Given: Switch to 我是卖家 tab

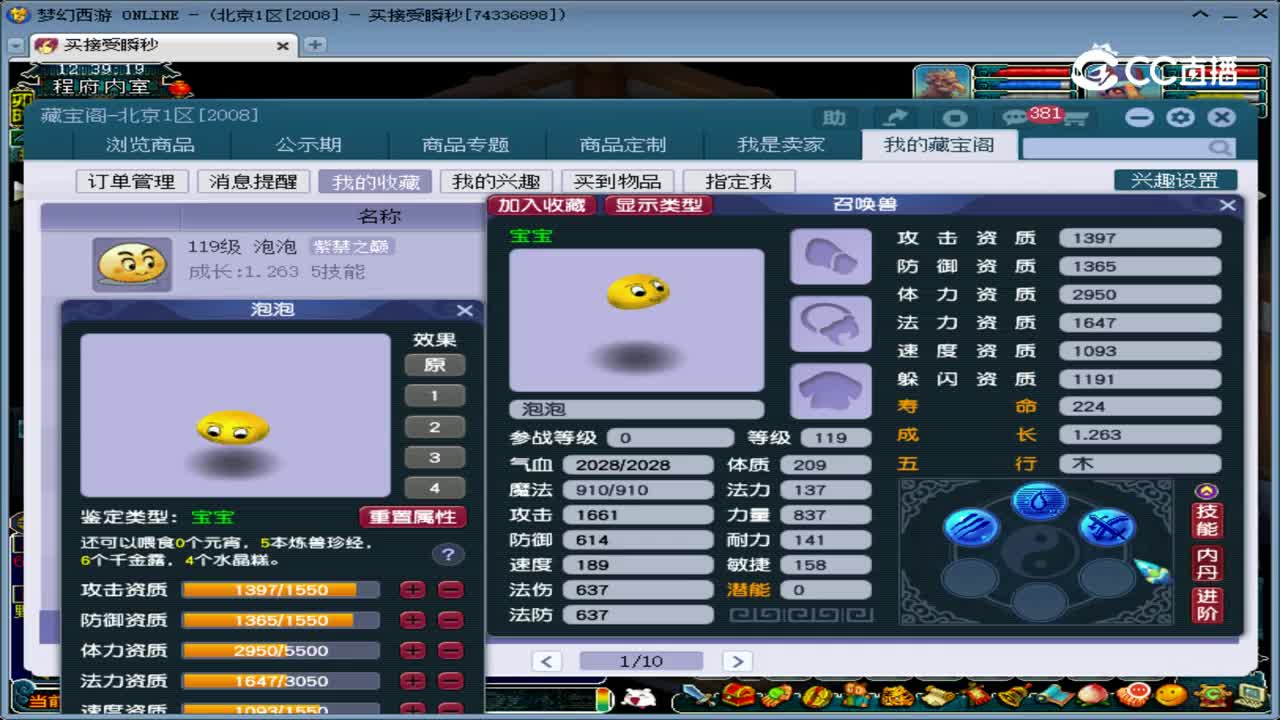Looking at the screenshot, I should coord(781,145).
